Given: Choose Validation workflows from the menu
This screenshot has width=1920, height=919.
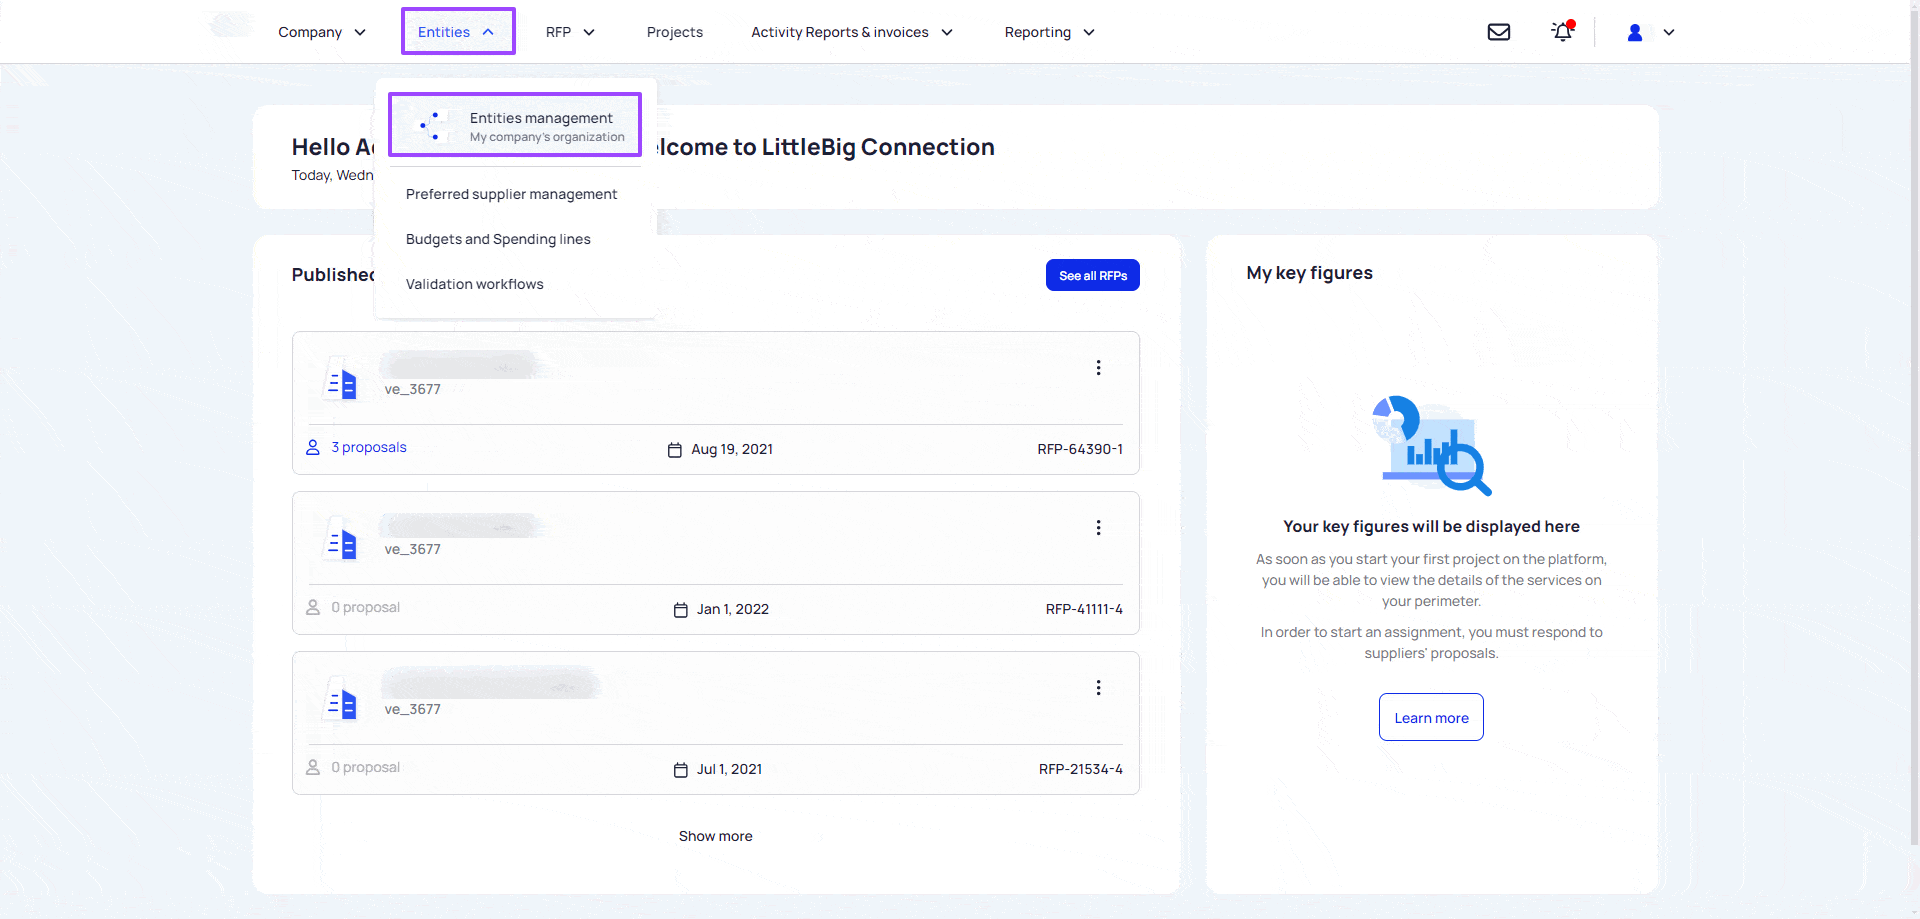Looking at the screenshot, I should point(475,284).
